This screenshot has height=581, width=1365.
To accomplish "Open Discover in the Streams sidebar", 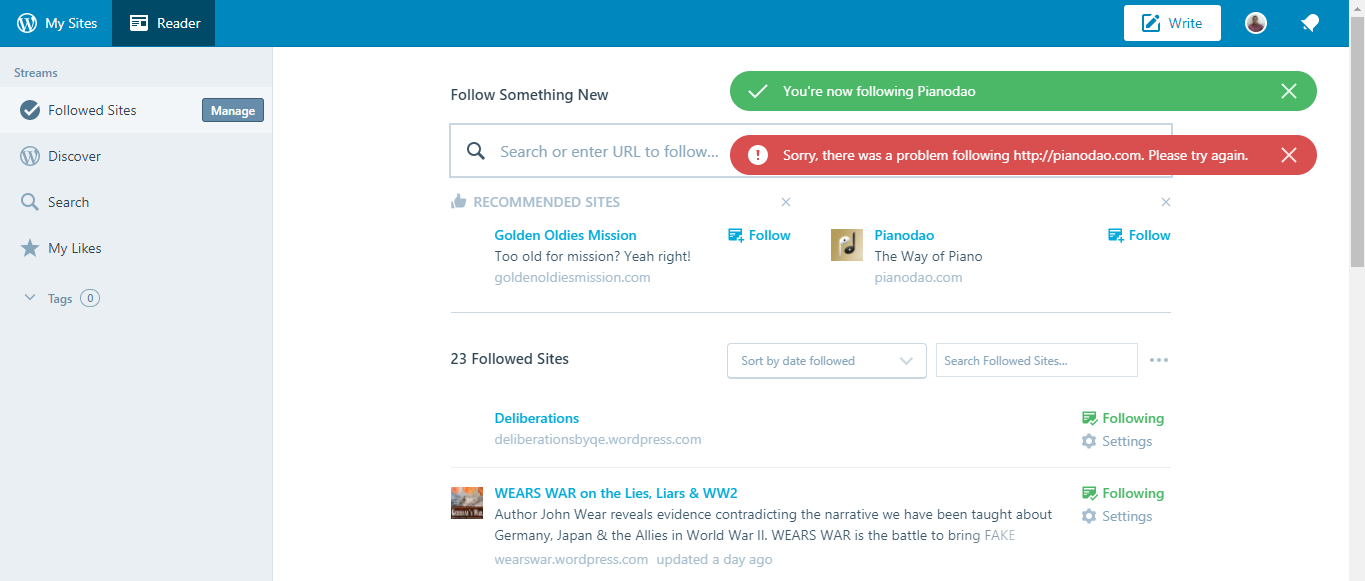I will 74,156.
